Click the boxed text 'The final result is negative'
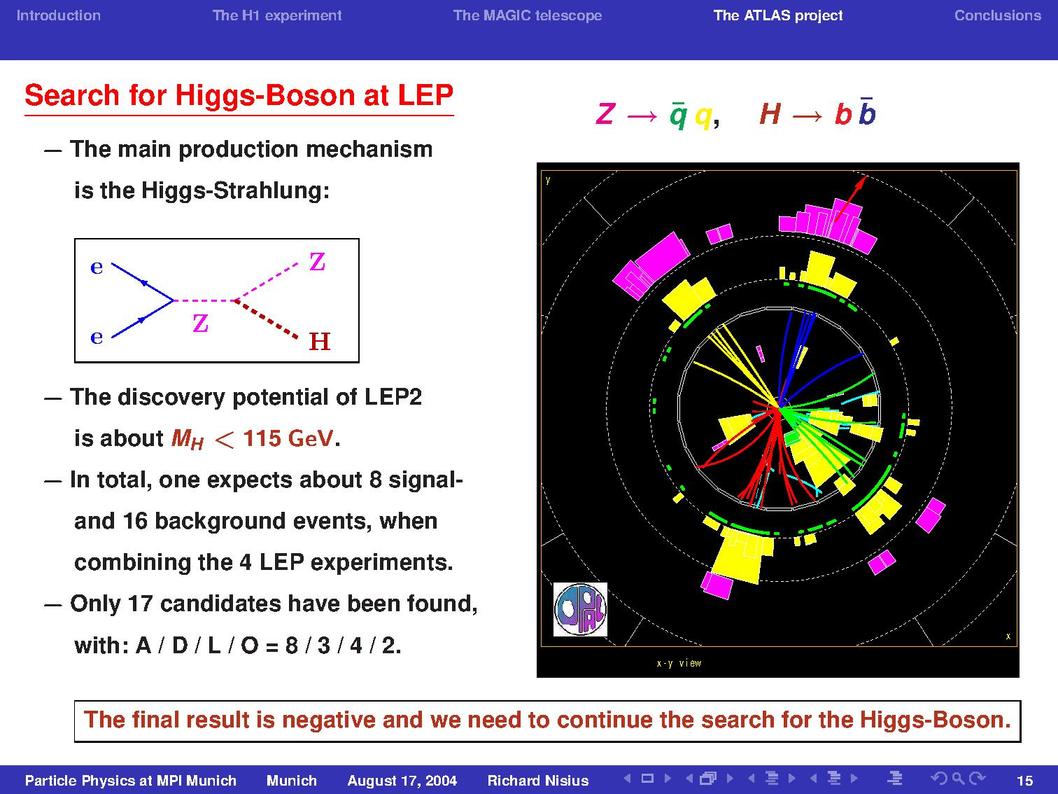Viewport: 1058px width, 794px height. [x=547, y=720]
